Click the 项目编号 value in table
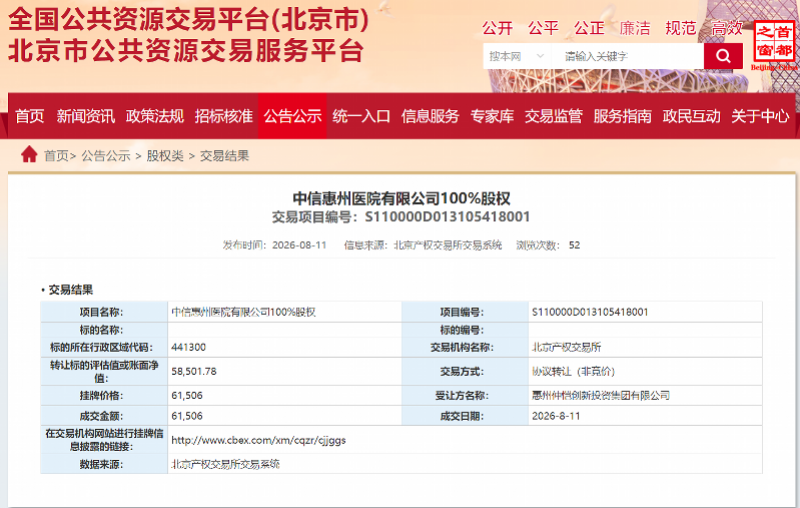 pos(590,312)
